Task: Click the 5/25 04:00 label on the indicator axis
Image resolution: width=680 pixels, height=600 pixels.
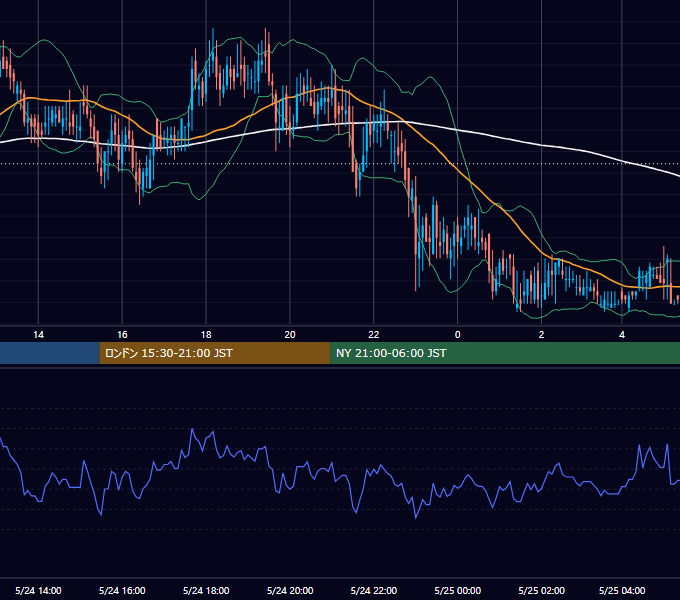Action: coord(622,590)
